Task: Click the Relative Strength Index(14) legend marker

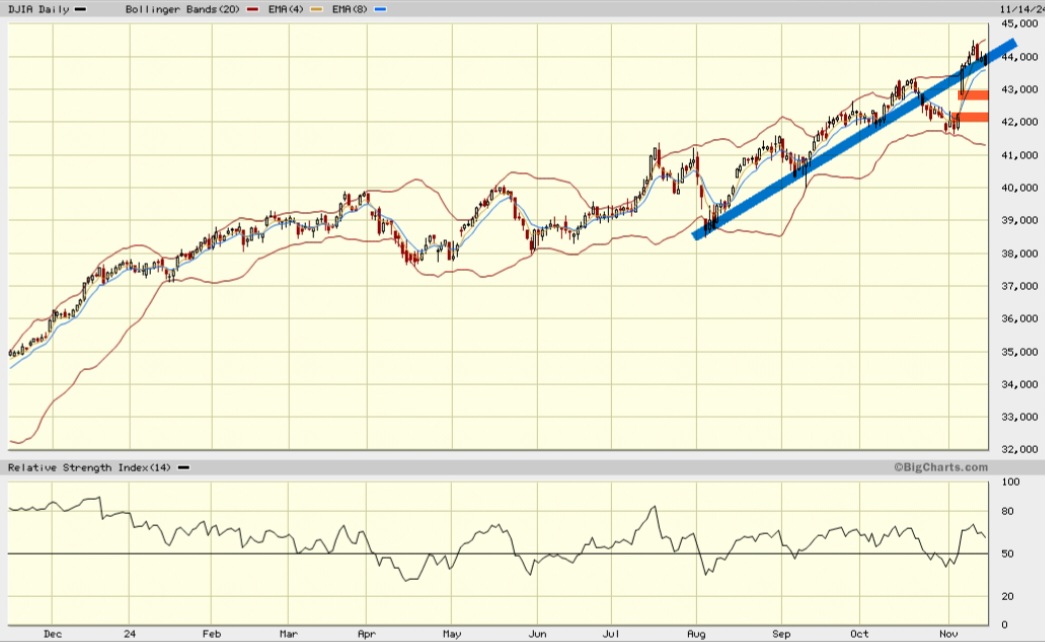Action: point(182,467)
